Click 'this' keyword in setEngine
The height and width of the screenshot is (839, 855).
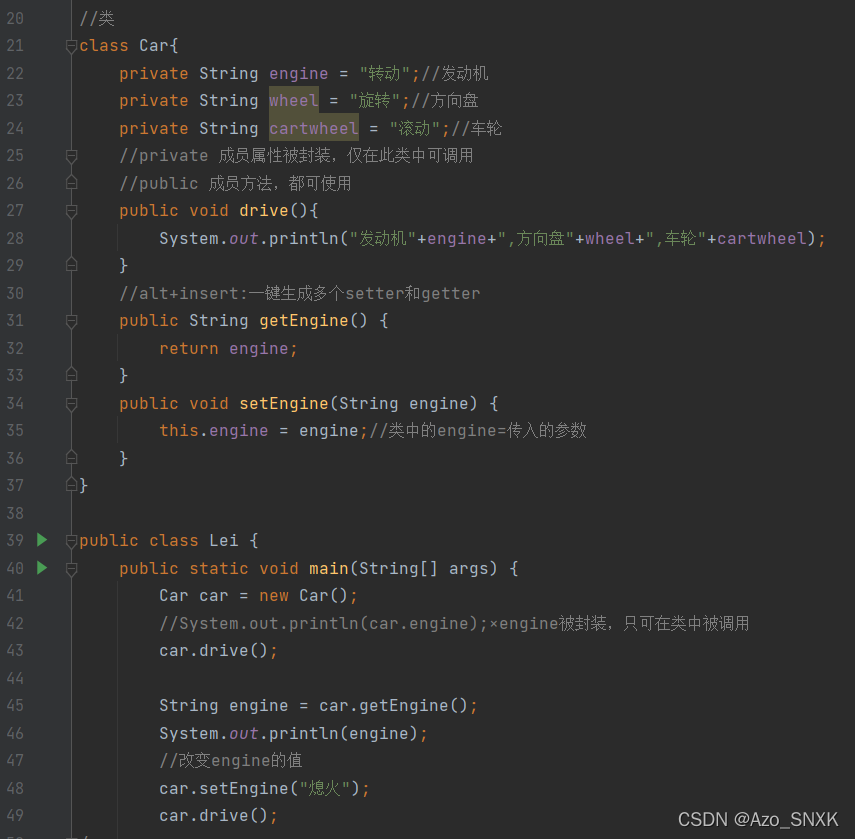click(x=179, y=431)
